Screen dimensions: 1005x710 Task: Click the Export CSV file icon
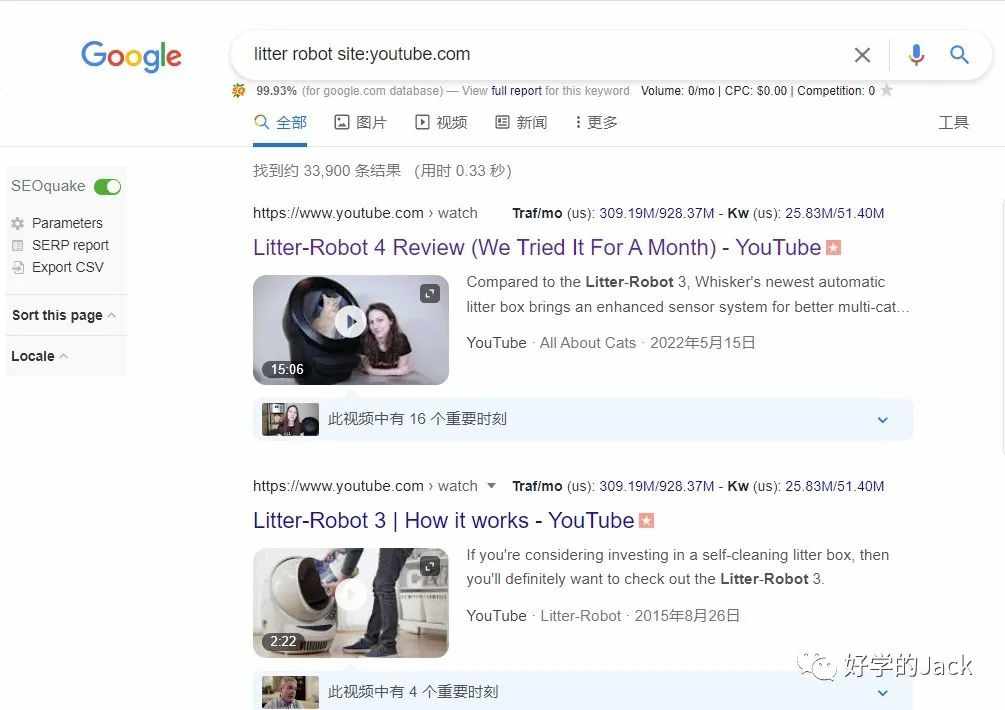(18, 267)
